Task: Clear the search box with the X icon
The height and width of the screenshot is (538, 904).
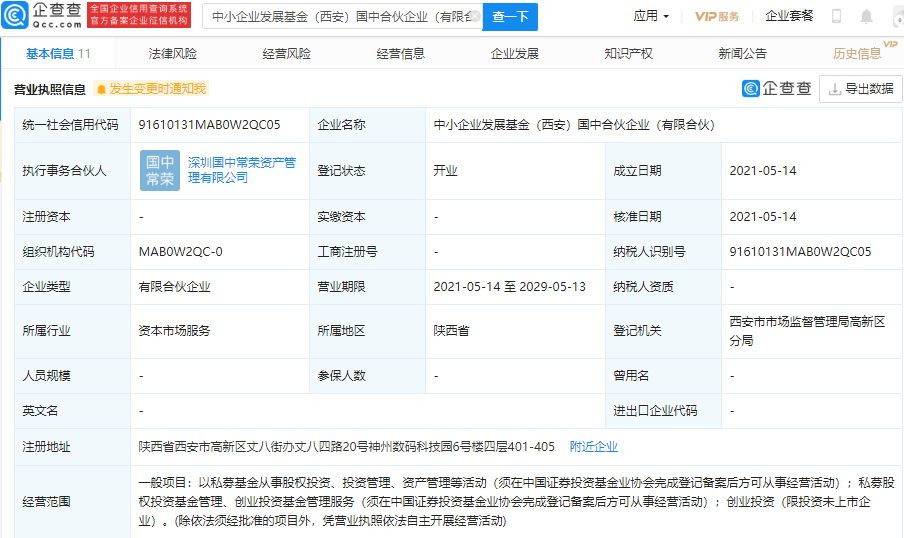Action: point(475,16)
